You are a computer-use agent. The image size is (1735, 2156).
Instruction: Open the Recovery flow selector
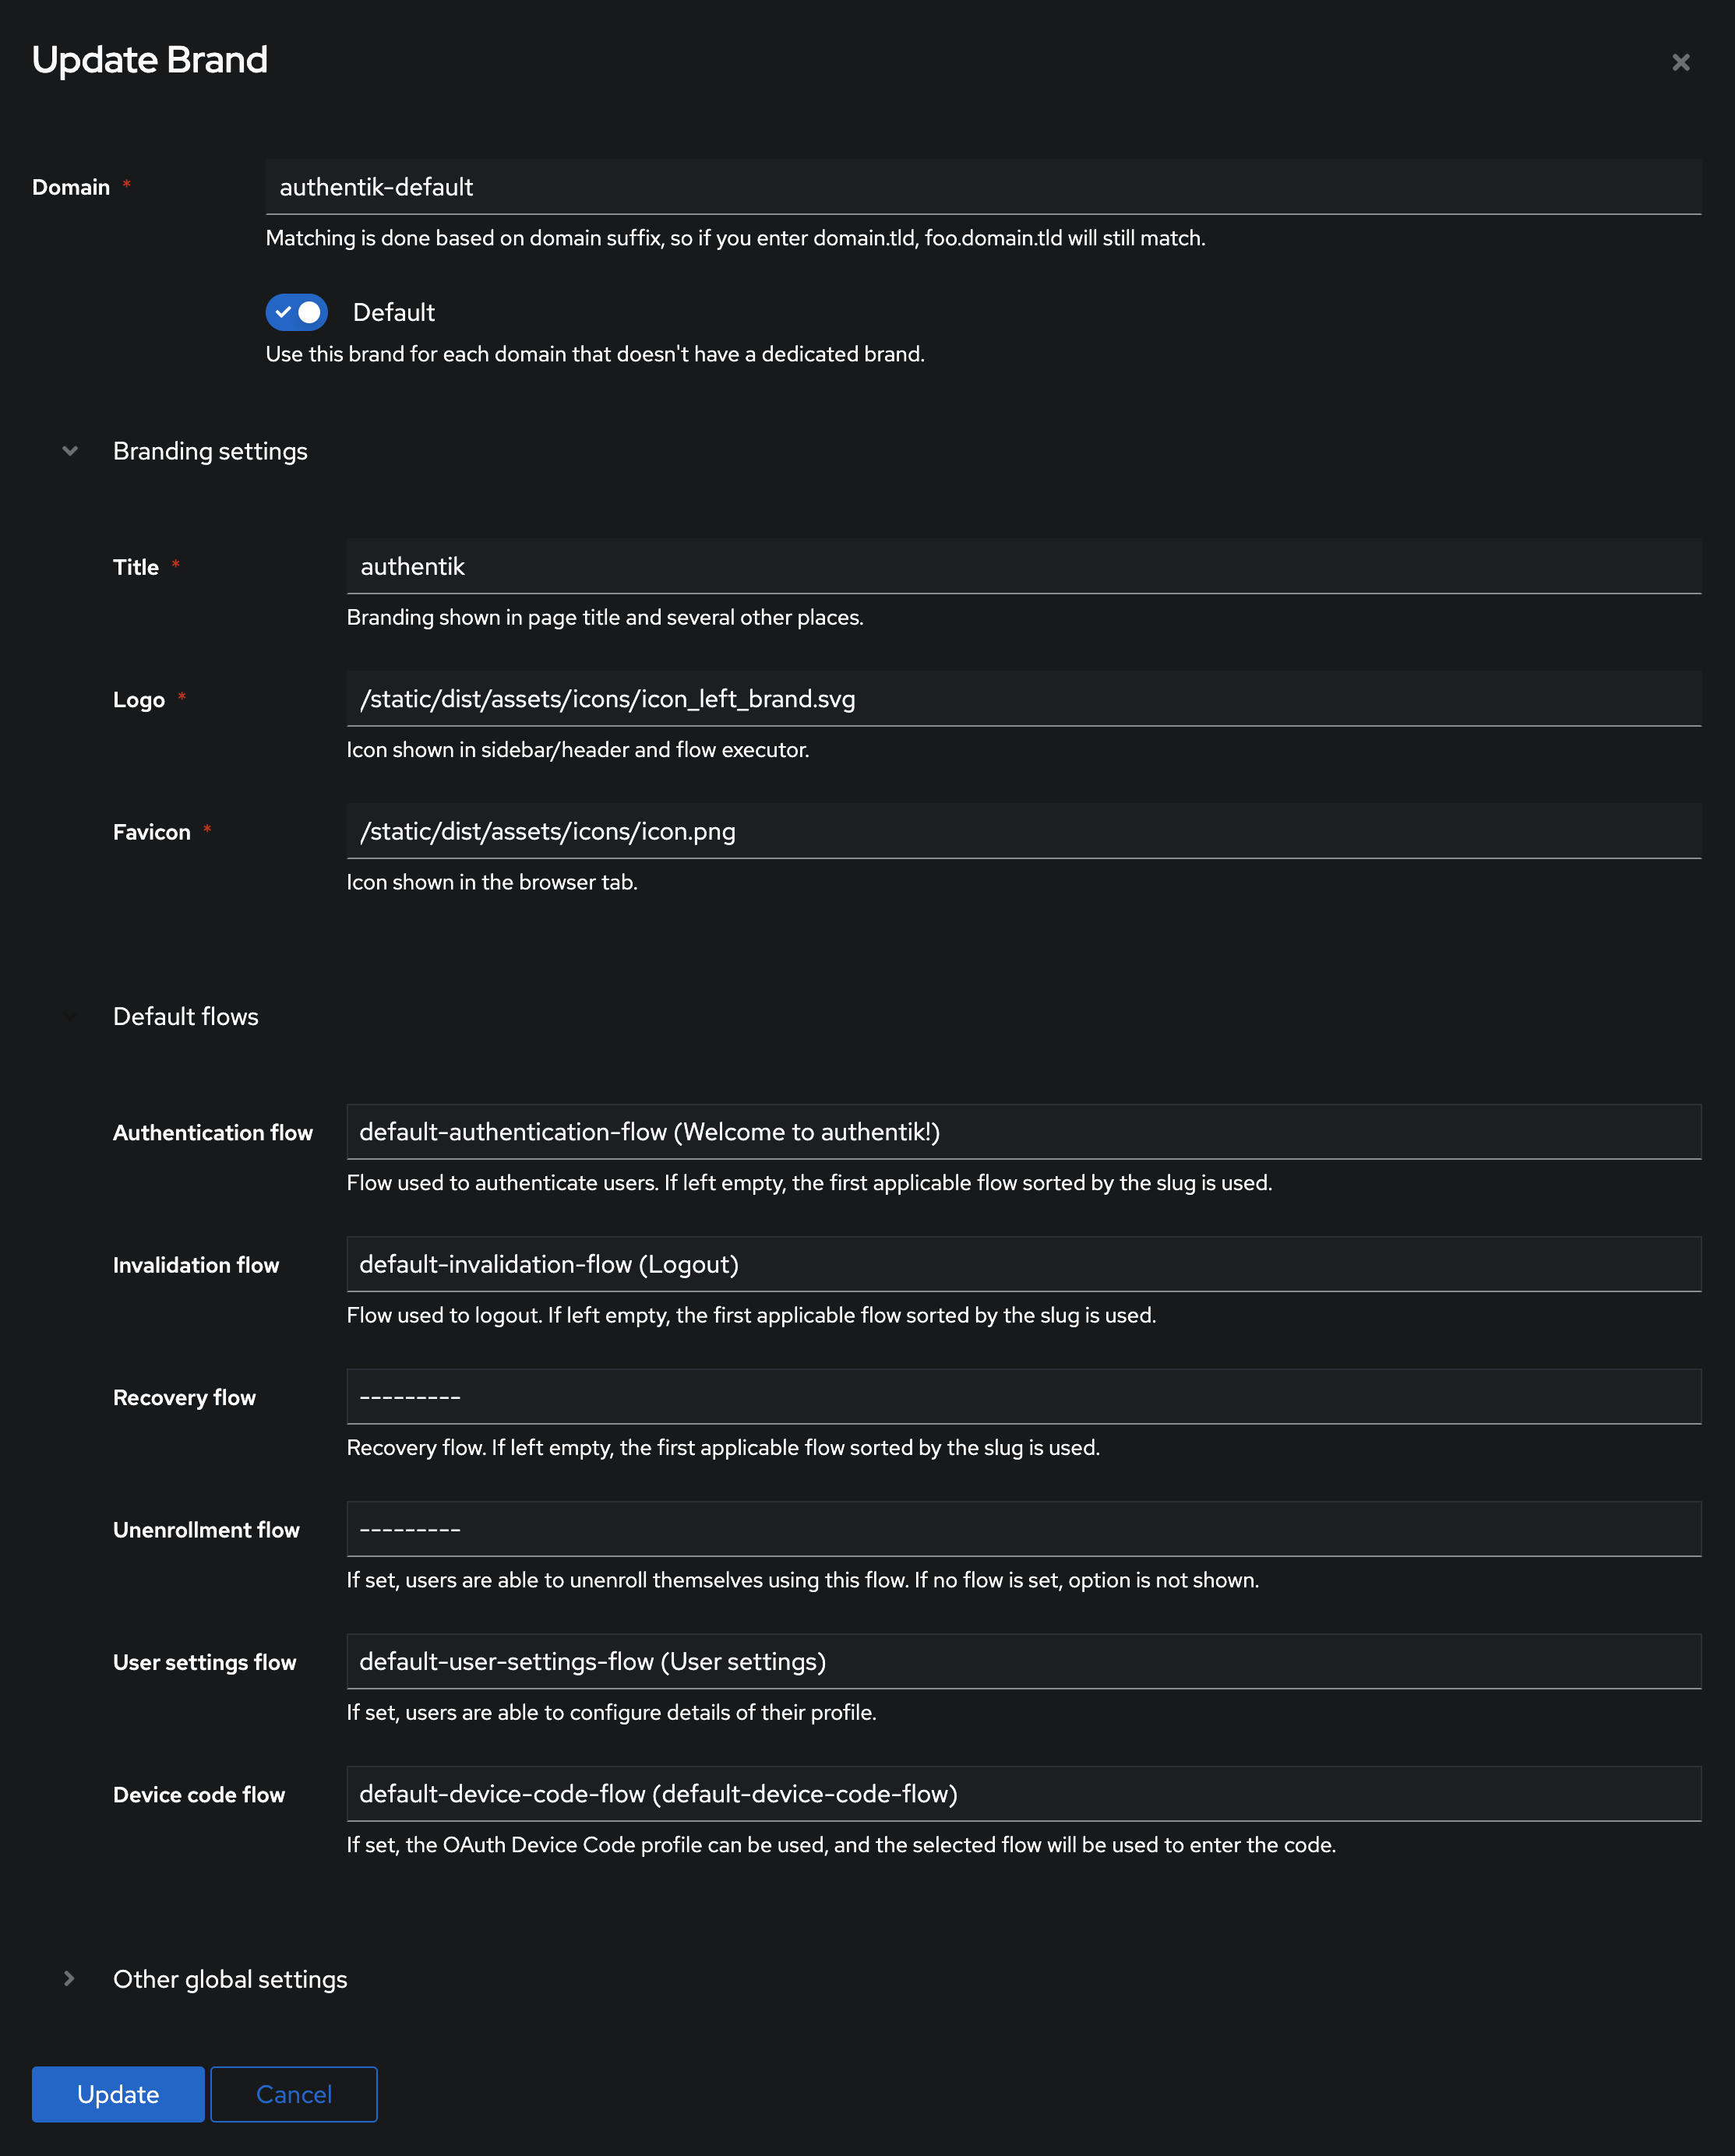click(x=1023, y=1396)
